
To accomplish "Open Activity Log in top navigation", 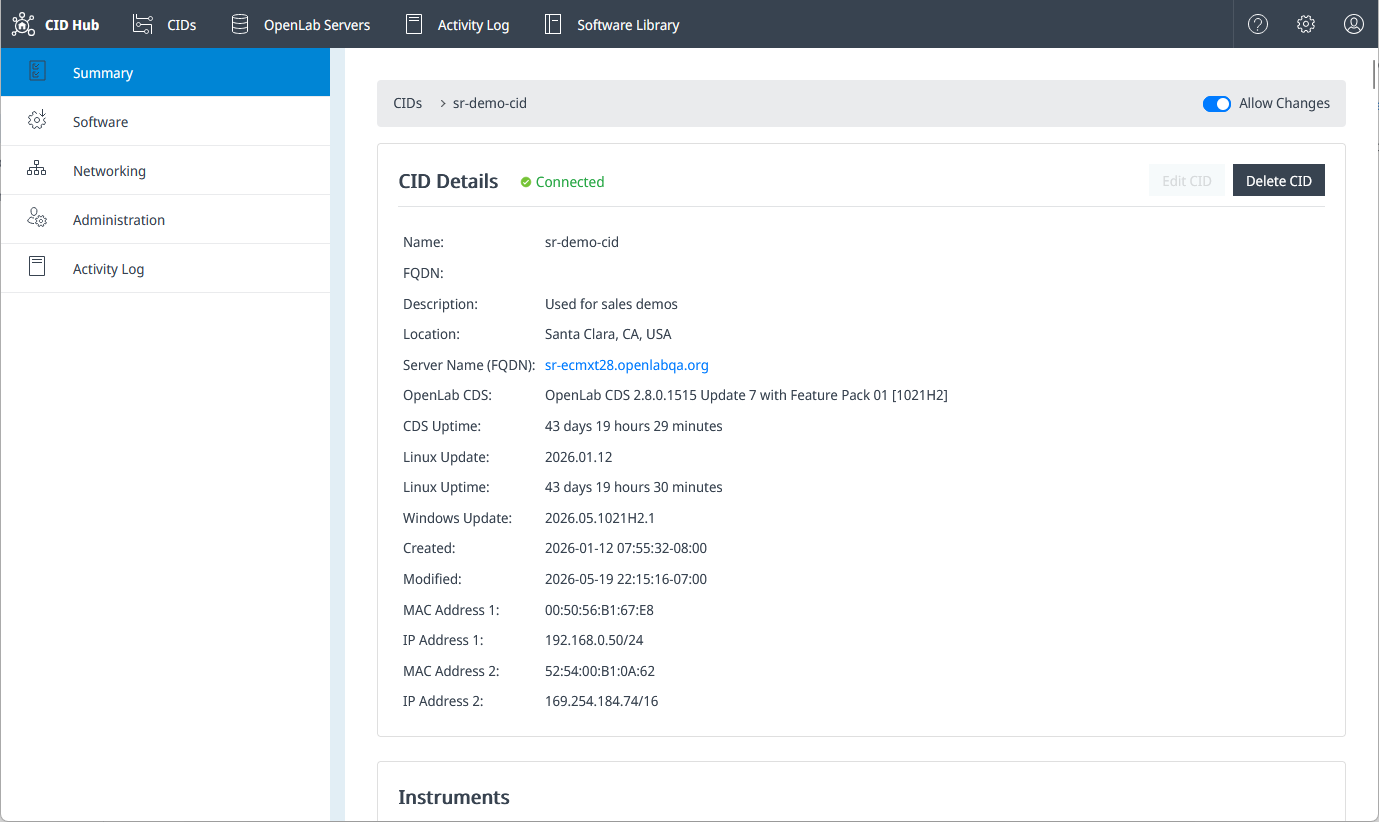I will pos(474,25).
